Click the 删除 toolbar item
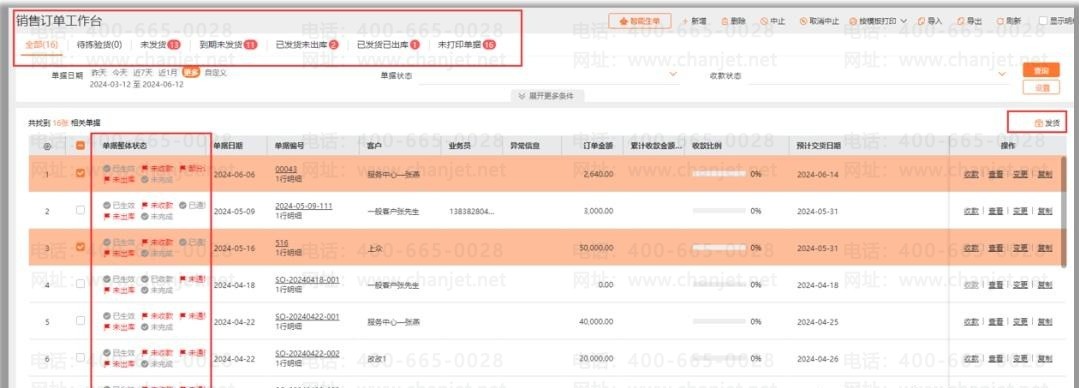Viewport: 1079px width, 388px height. click(734, 21)
